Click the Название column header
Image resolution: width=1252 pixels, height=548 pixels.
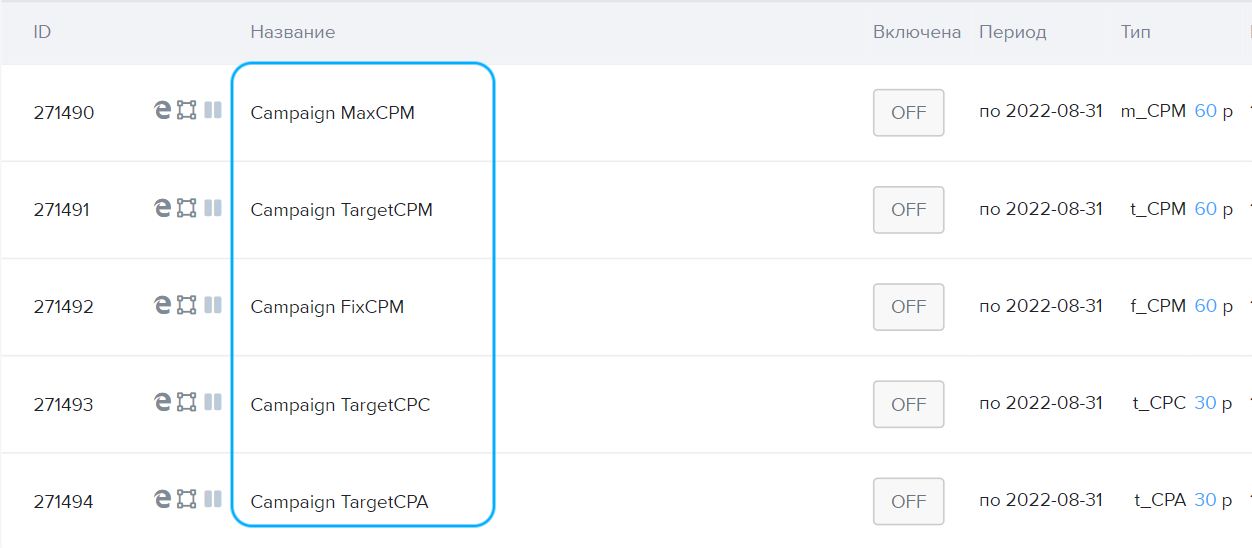pos(292,32)
